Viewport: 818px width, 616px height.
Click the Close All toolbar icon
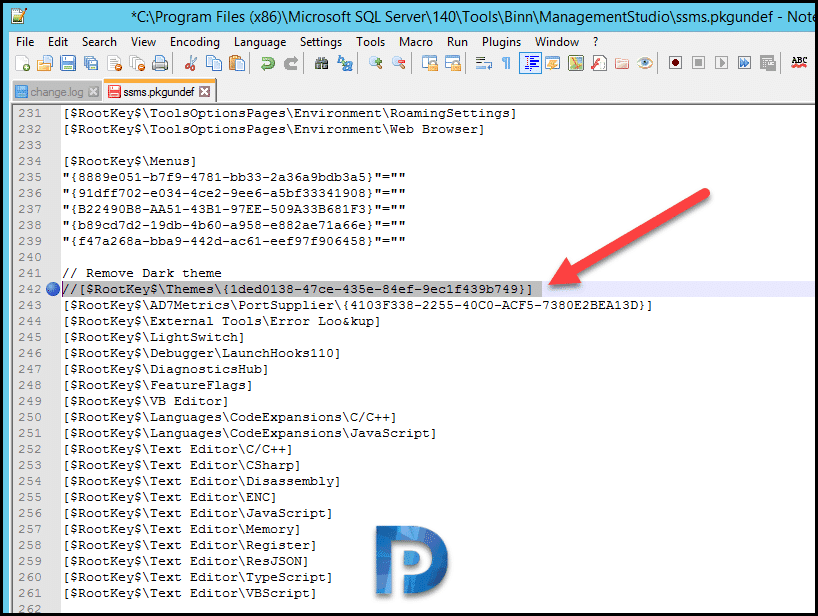(137, 63)
